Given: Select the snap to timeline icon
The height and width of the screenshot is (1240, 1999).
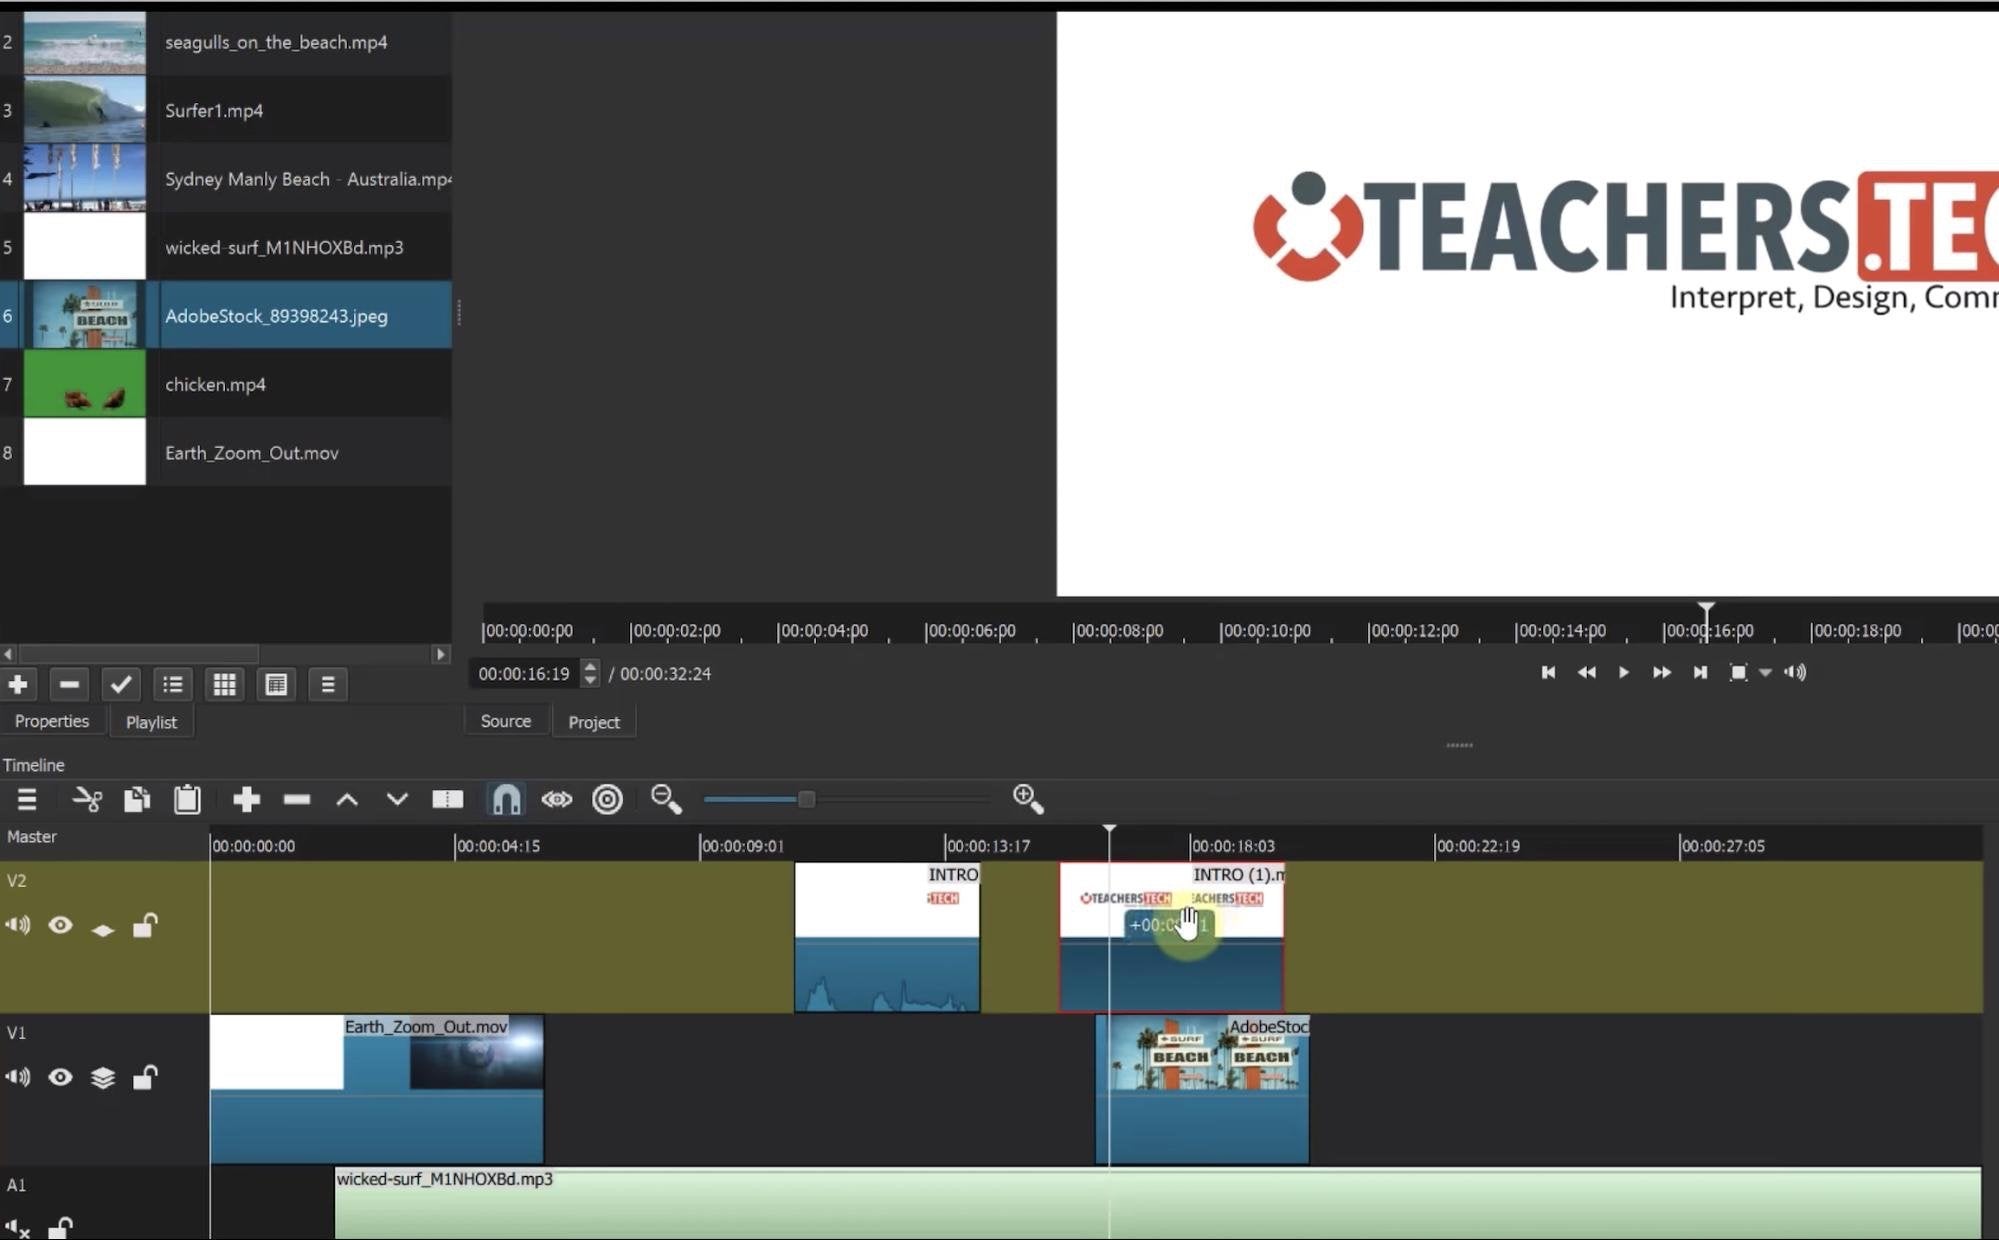Looking at the screenshot, I should [507, 799].
